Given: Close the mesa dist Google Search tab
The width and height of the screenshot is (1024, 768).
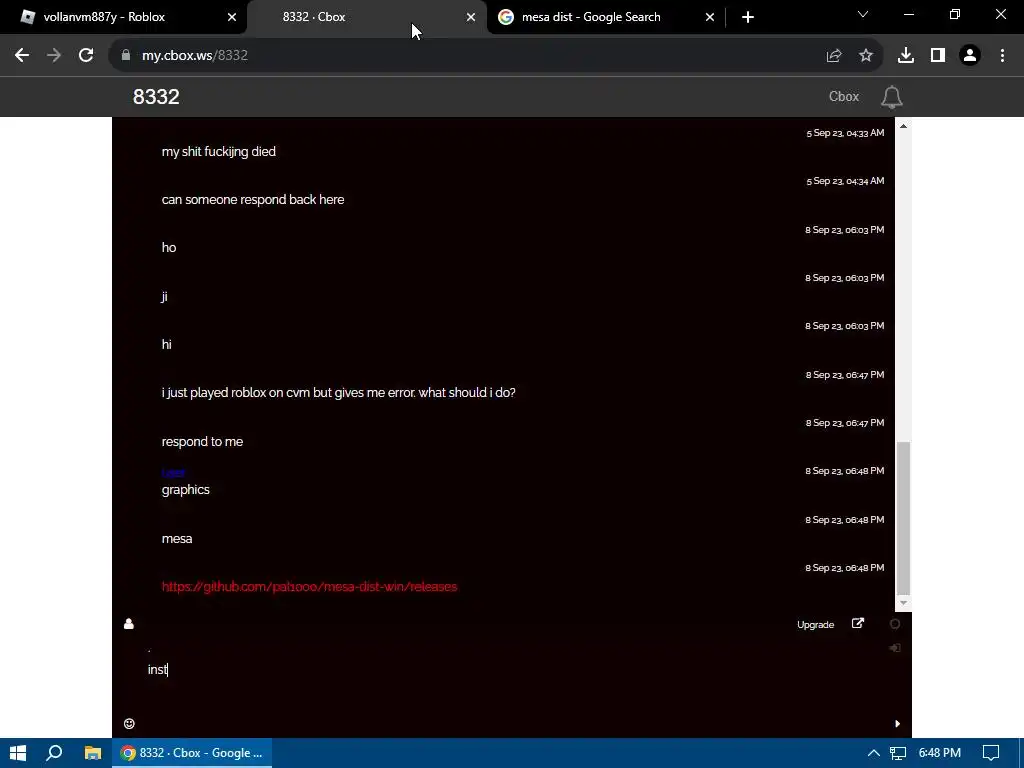Looking at the screenshot, I should click(x=710, y=17).
